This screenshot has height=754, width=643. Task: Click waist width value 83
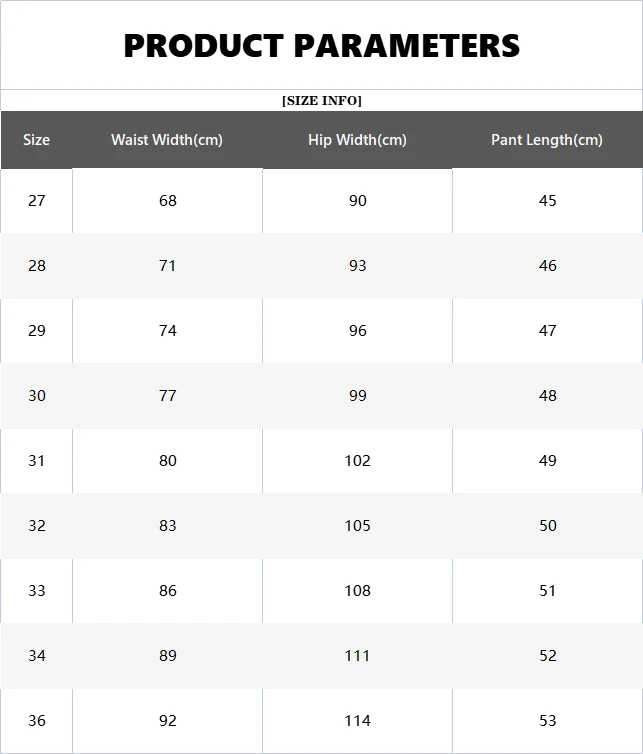168,526
